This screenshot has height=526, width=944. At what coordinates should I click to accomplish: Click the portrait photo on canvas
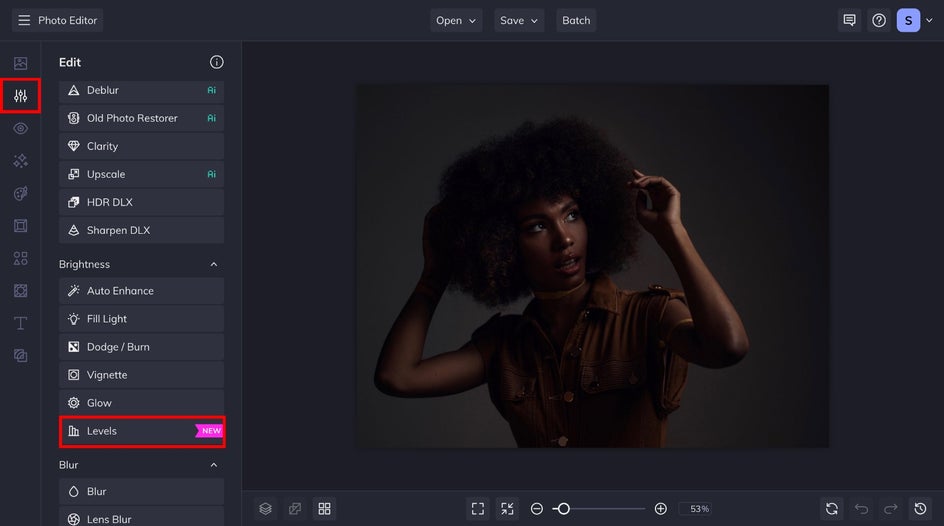(x=593, y=266)
